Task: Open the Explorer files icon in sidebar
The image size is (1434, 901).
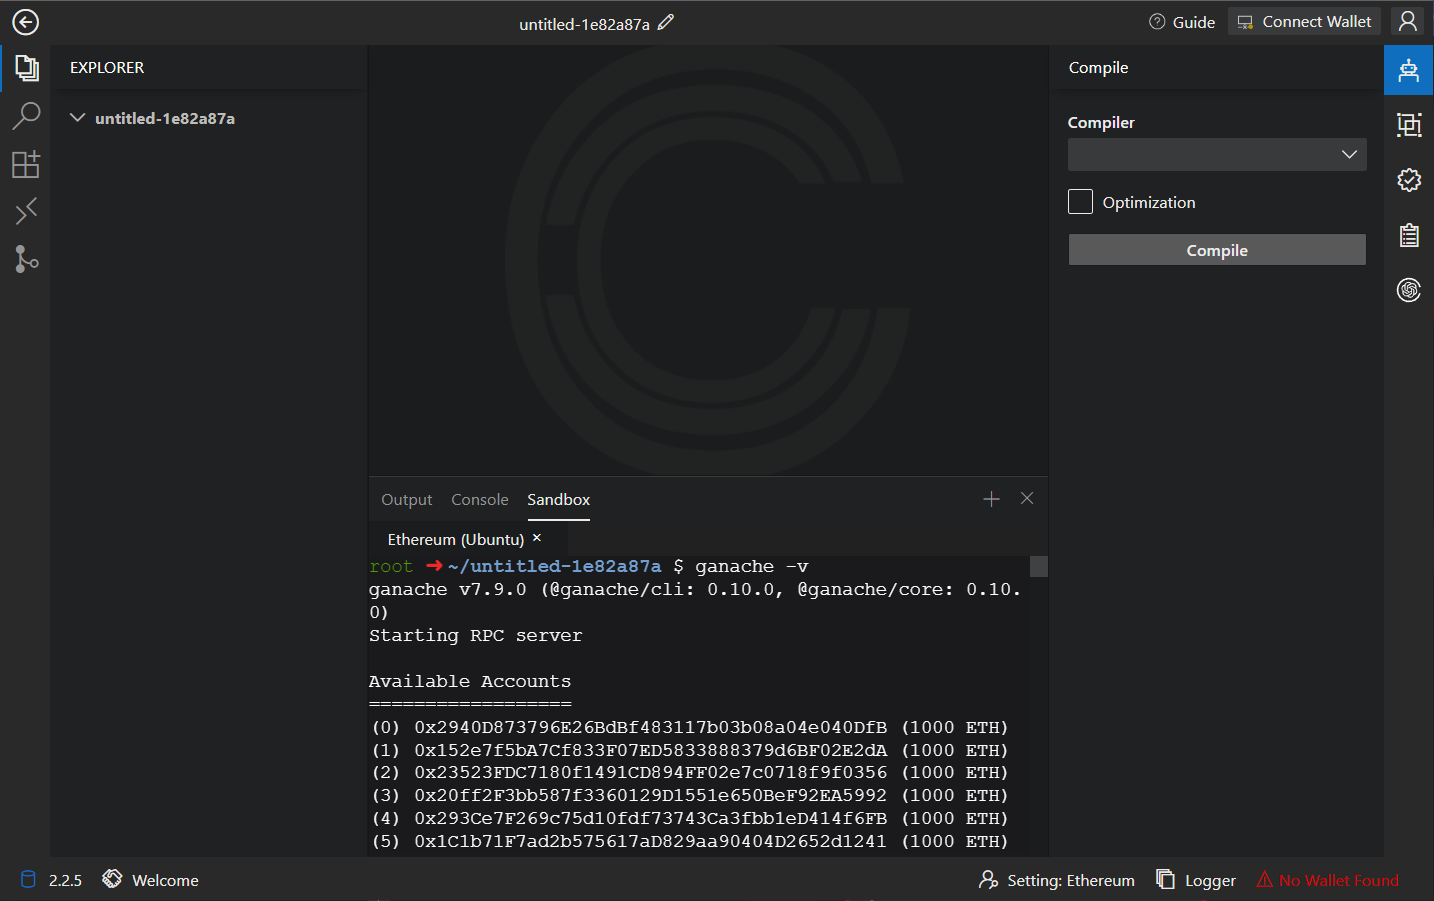Action: click(x=26, y=68)
